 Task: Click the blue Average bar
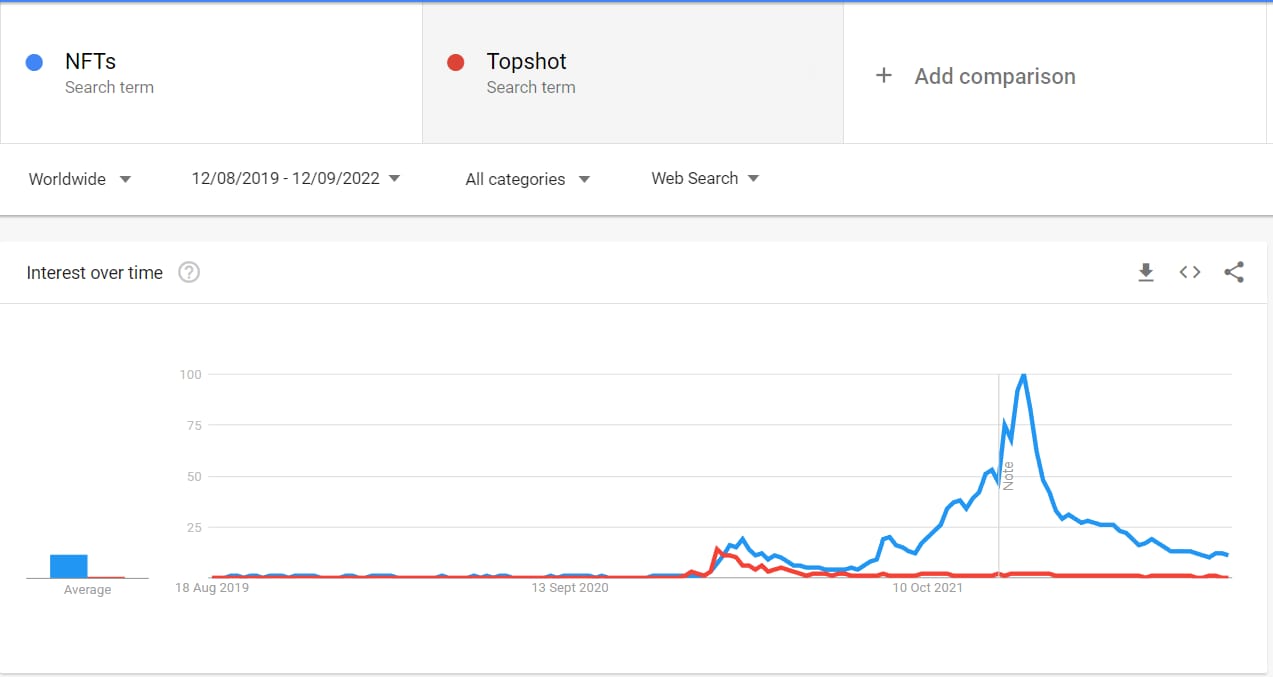[x=69, y=566]
